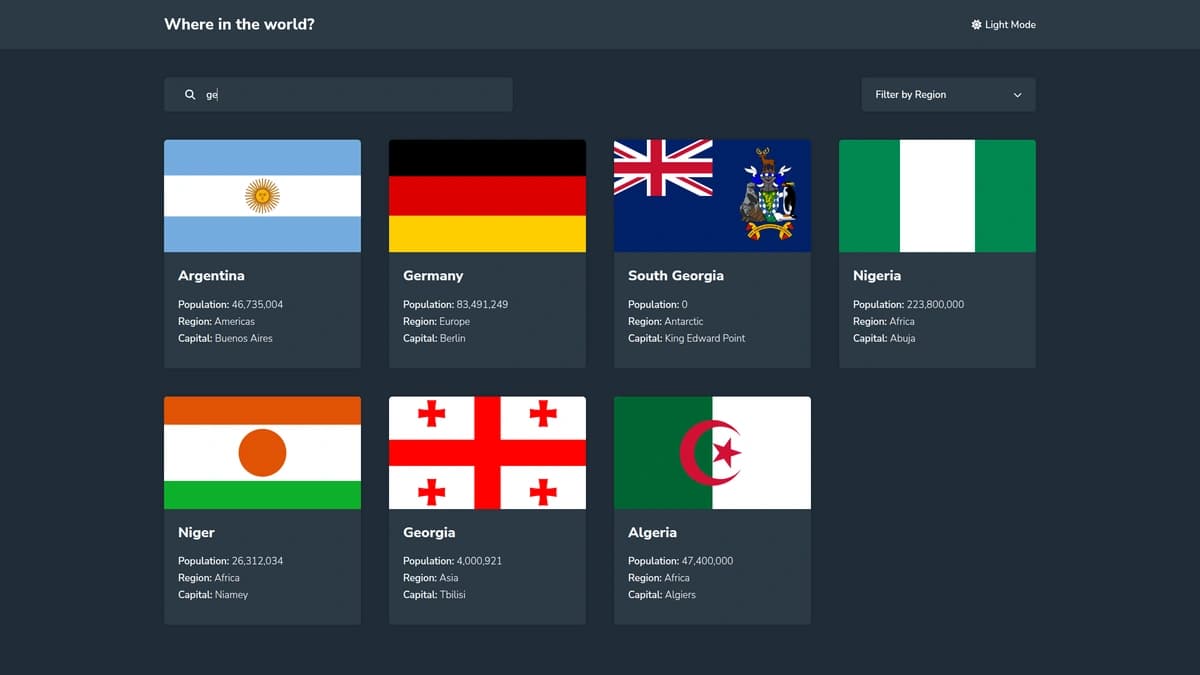Viewport: 1200px width, 675px height.
Task: Click the Niger flag image
Action: coord(262,452)
